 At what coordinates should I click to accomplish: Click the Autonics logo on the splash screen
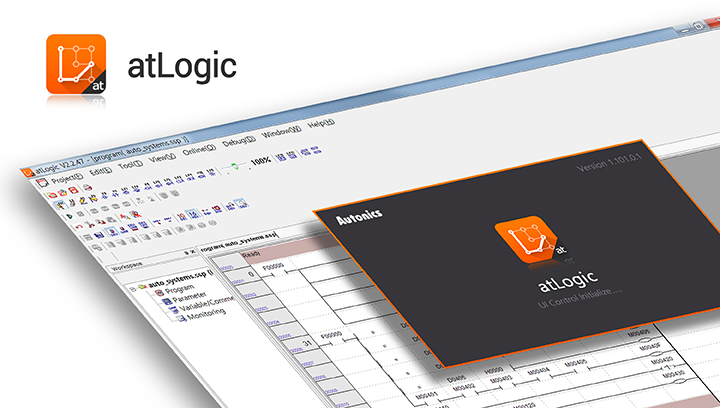click(359, 217)
